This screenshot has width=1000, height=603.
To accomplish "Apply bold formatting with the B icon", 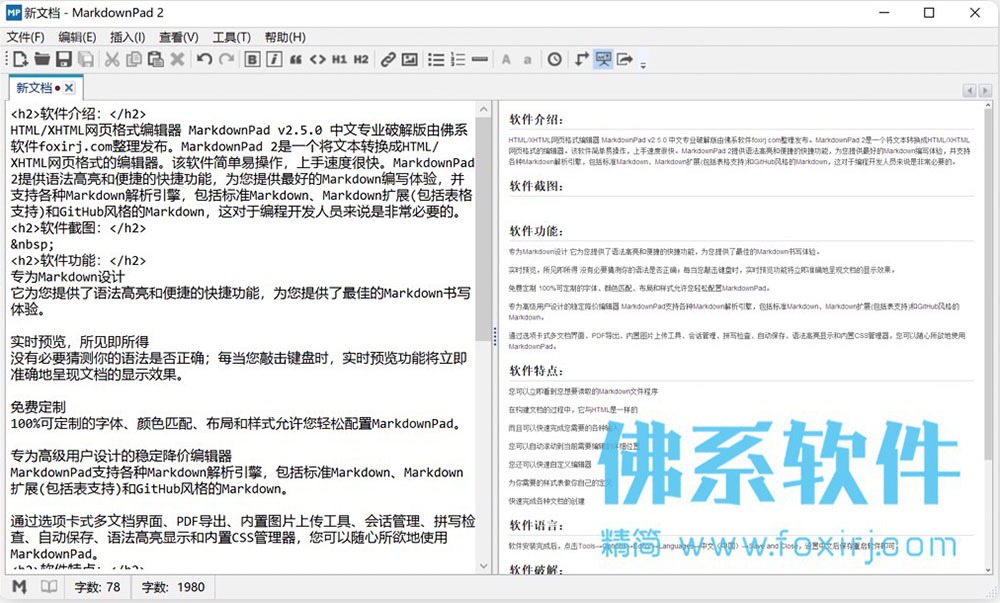I will coord(253,59).
